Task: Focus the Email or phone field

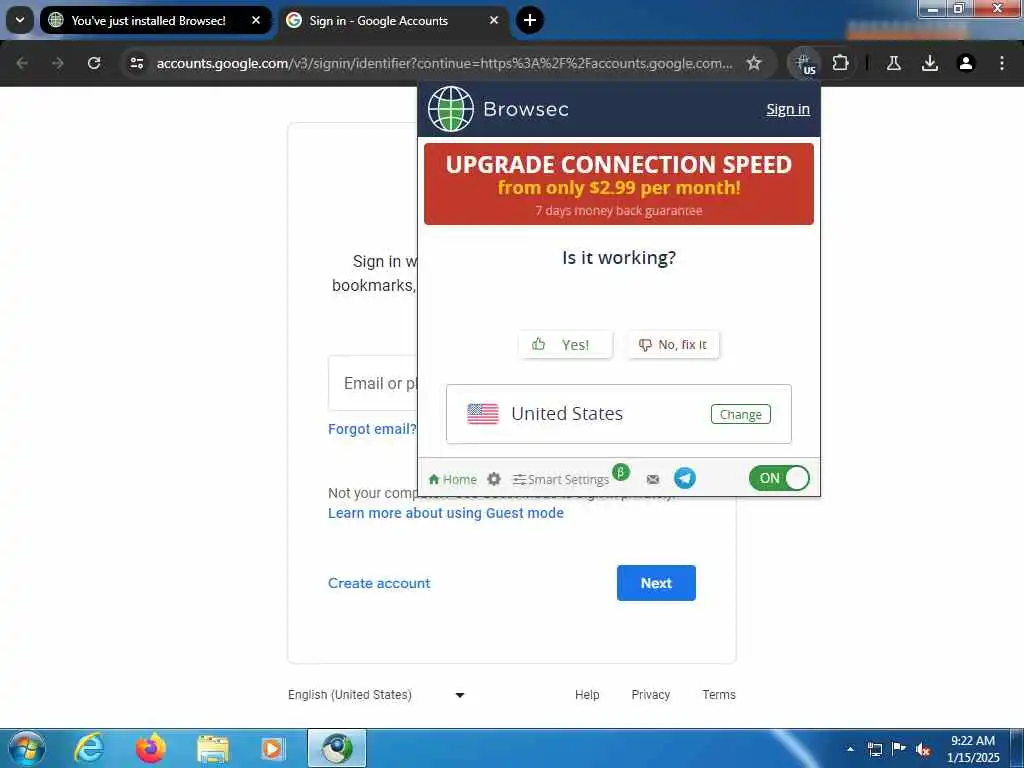Action: tap(373, 383)
